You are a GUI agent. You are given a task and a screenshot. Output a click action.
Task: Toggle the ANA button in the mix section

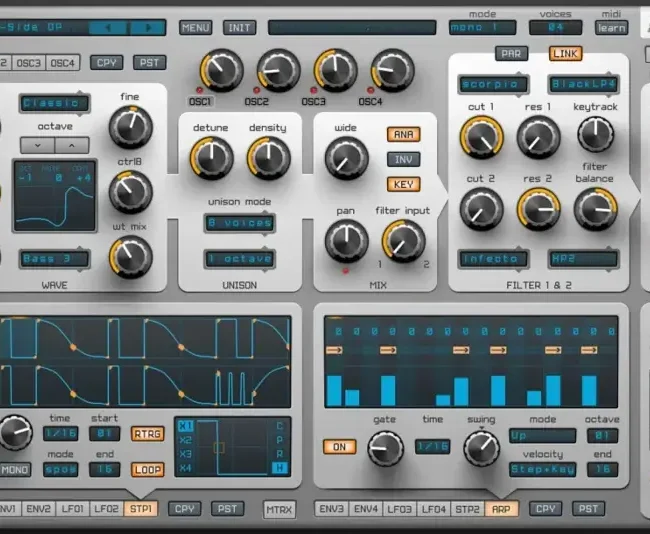click(x=404, y=134)
